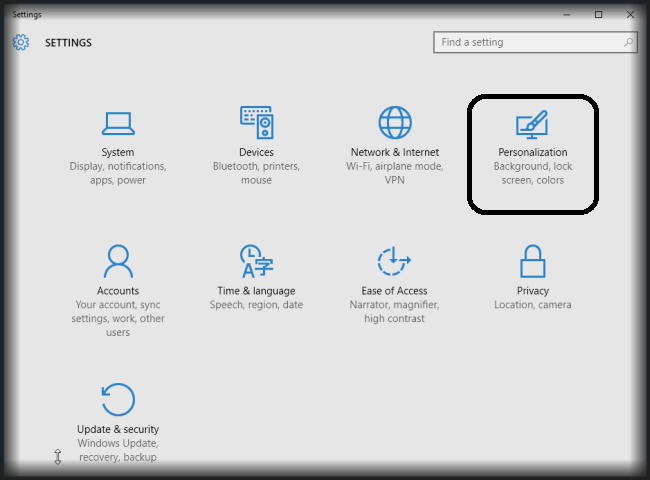Click the Time & language title label
The height and width of the screenshot is (480, 650).
pyautogui.click(x=257, y=291)
